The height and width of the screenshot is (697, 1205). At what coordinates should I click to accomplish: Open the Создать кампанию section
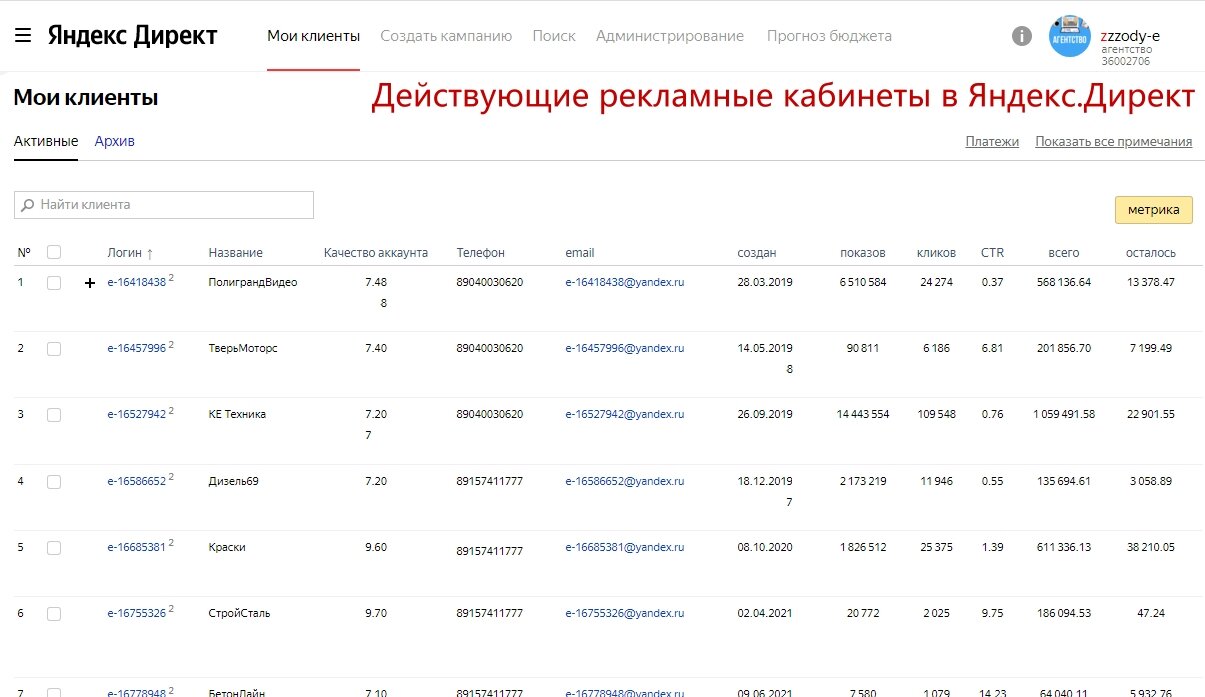[445, 34]
